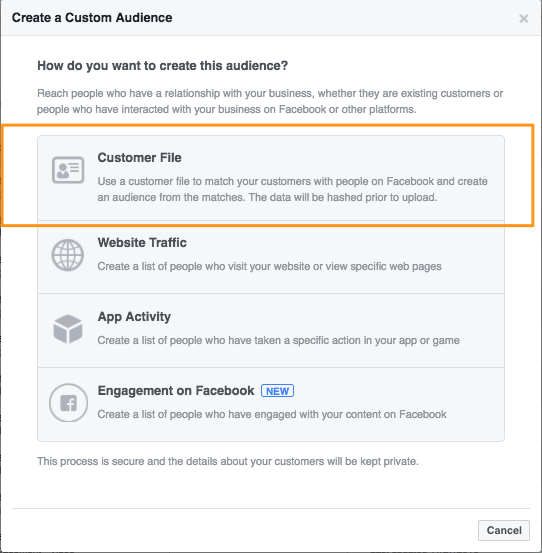The image size is (542, 553).
Task: Click the 'Use a customer file to match' description
Action: tap(292, 189)
